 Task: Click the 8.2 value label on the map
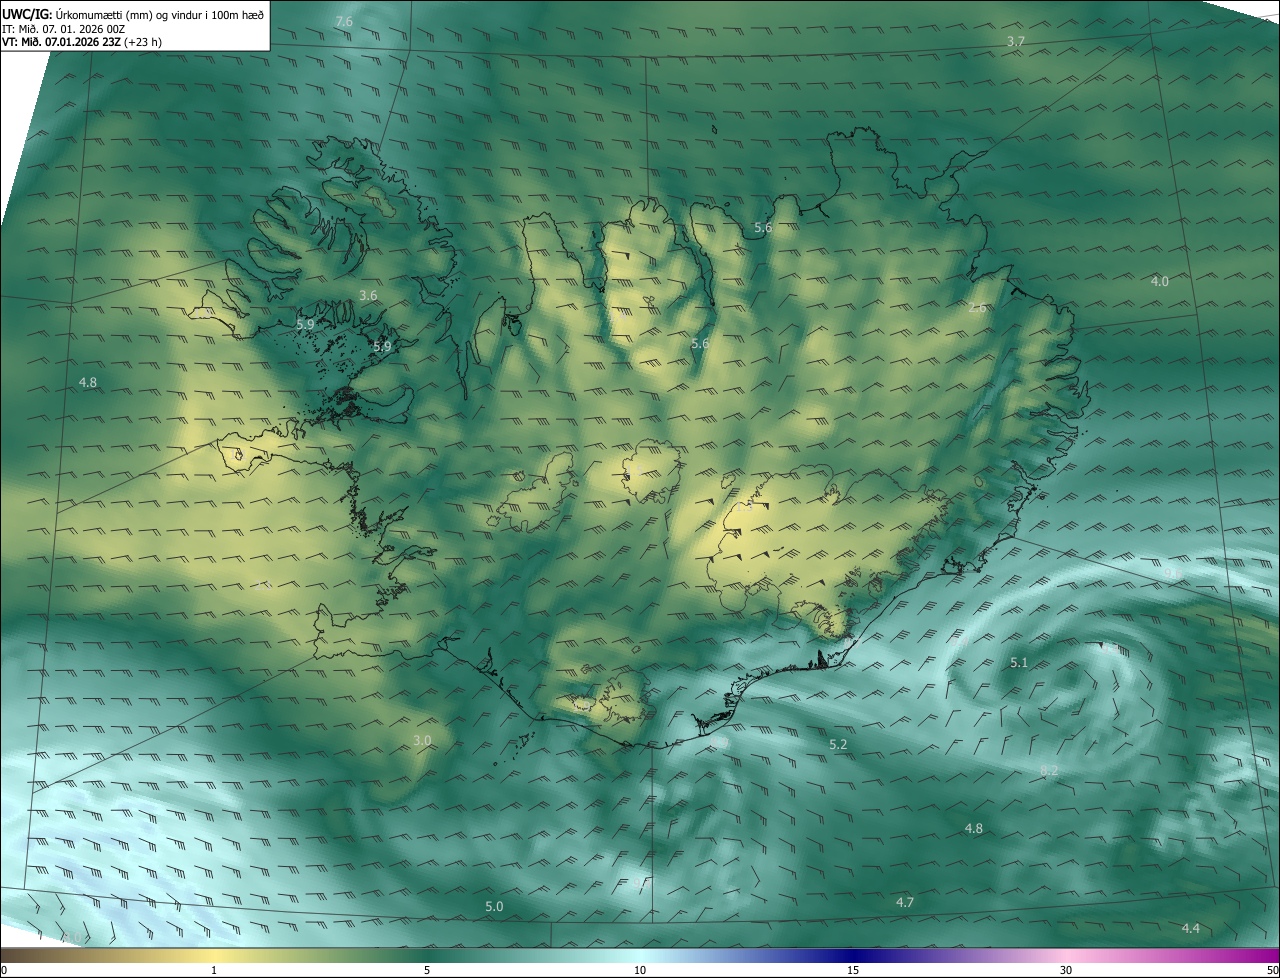point(1049,770)
